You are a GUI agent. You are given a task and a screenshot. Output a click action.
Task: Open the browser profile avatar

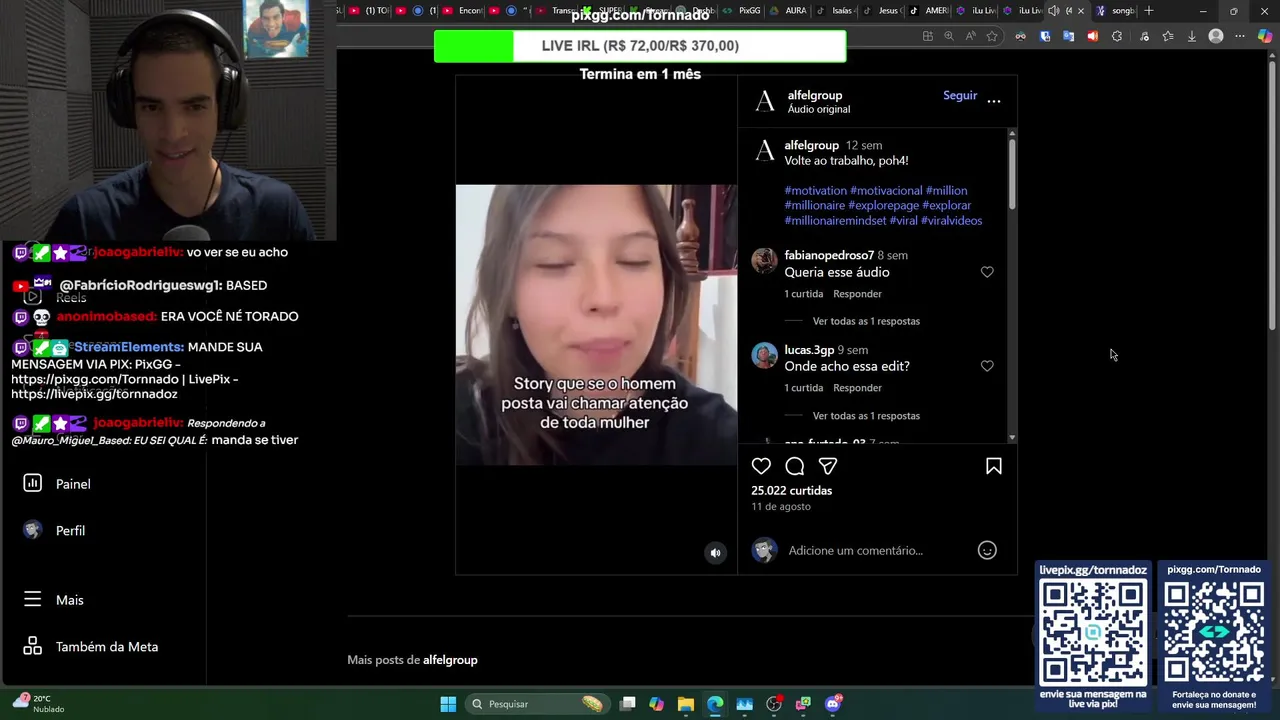pos(1216,36)
